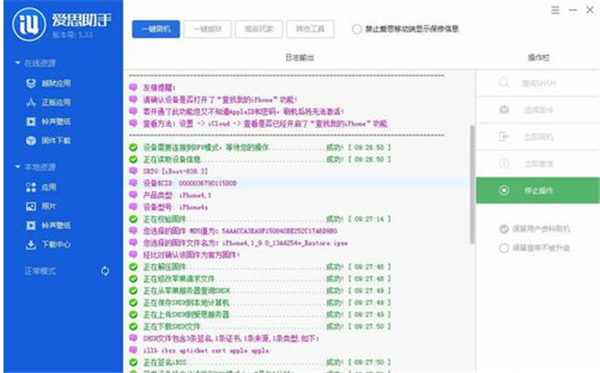The height and width of the screenshot is (373, 600).
Task: Click the 选择固件 package icon
Action: [x=504, y=110]
